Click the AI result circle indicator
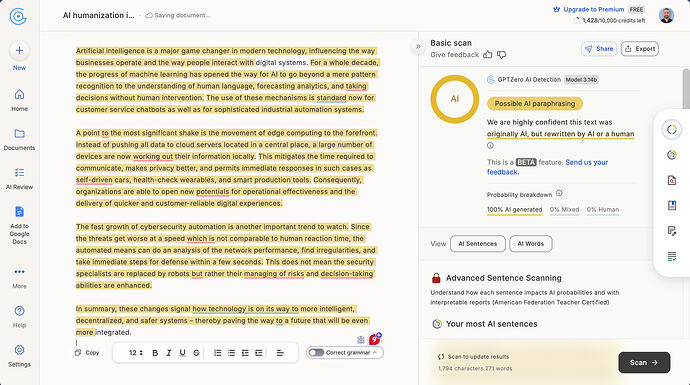 (455, 99)
